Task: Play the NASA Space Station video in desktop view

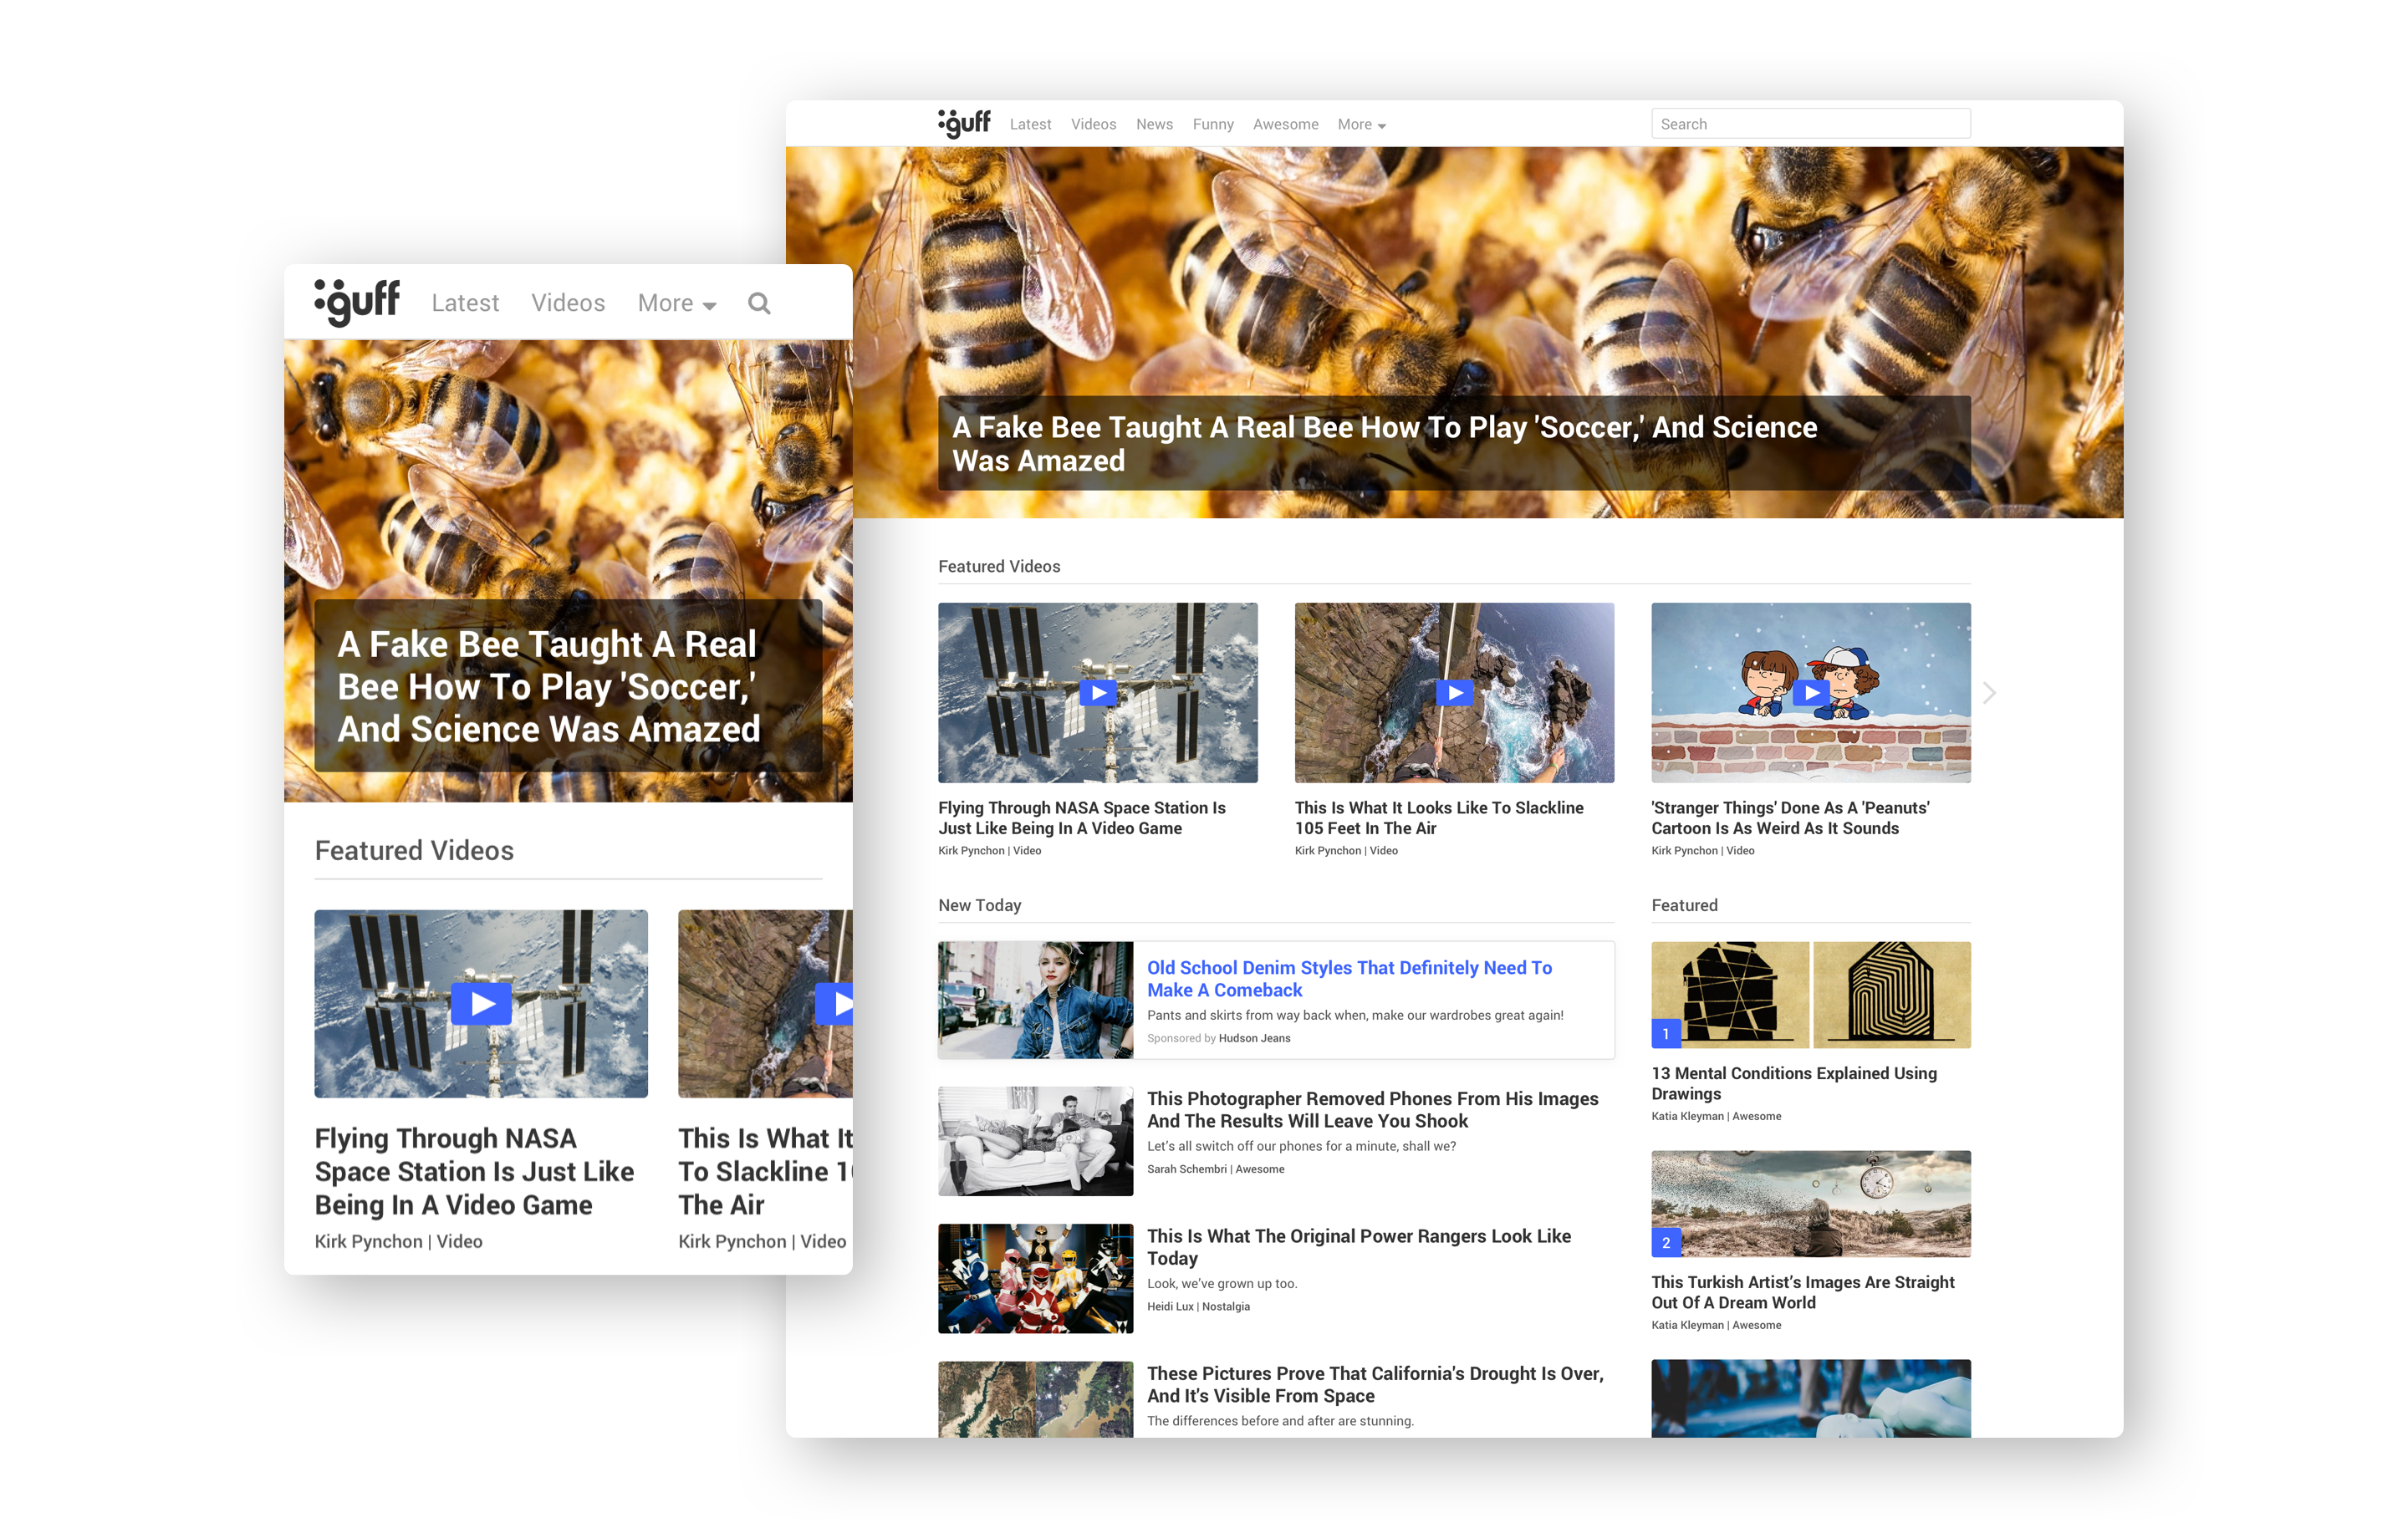Action: pos(1097,692)
